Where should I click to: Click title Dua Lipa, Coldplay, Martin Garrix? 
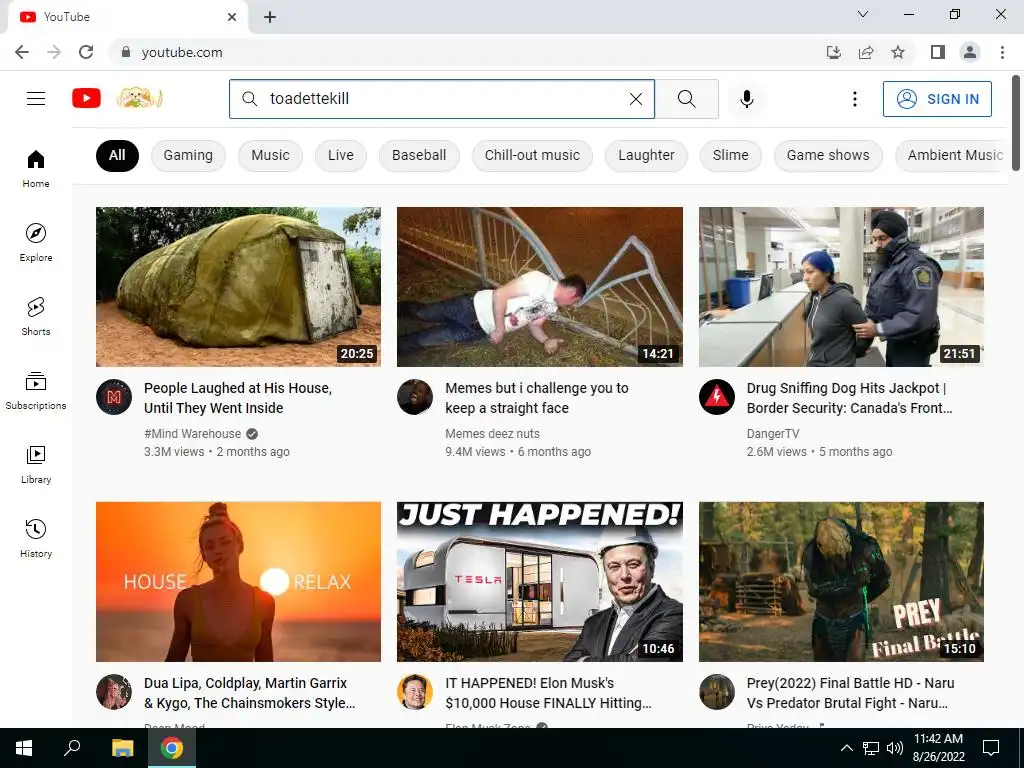[x=249, y=693]
